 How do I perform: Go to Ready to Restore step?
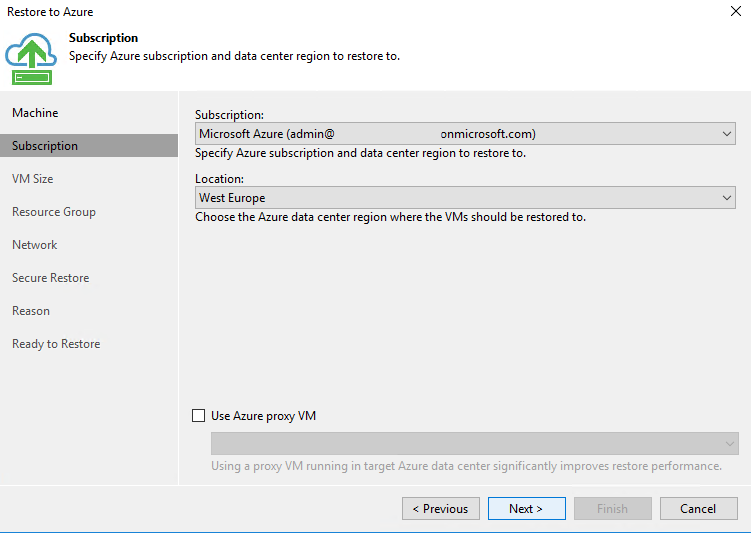tap(56, 344)
